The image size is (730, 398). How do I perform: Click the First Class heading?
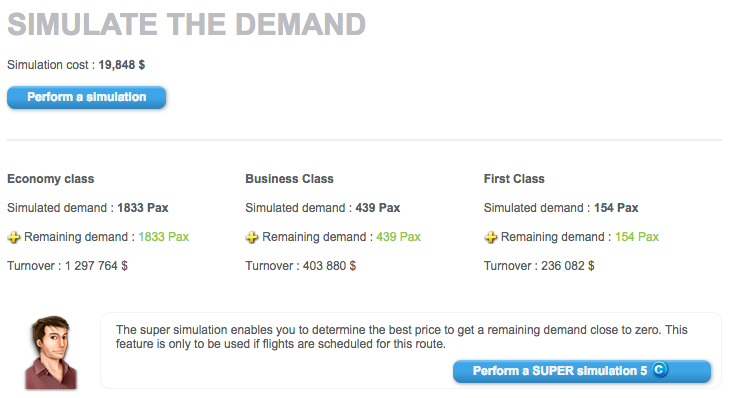[514, 179]
